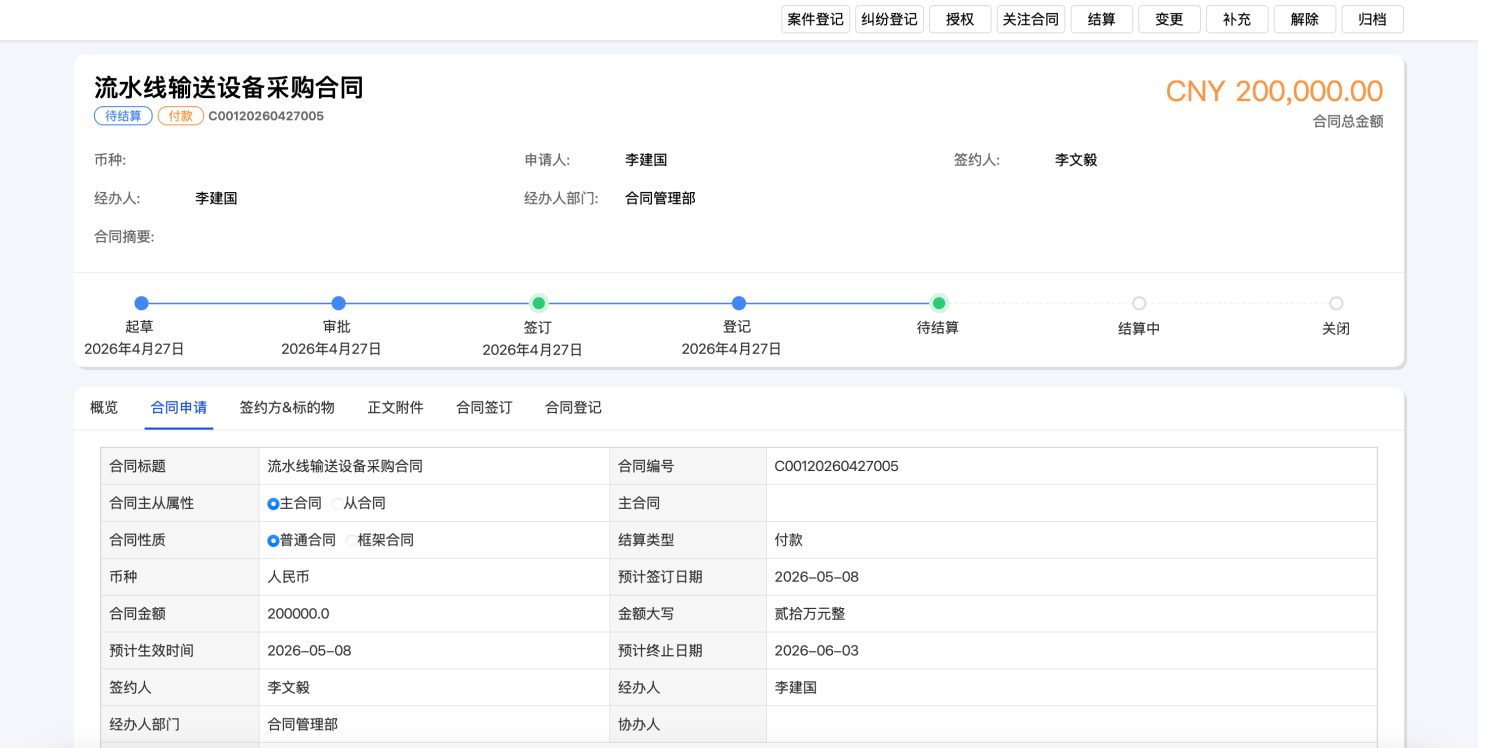This screenshot has width=1486, height=748.
Task: Go to the 合同签订 tab
Action: coord(484,408)
